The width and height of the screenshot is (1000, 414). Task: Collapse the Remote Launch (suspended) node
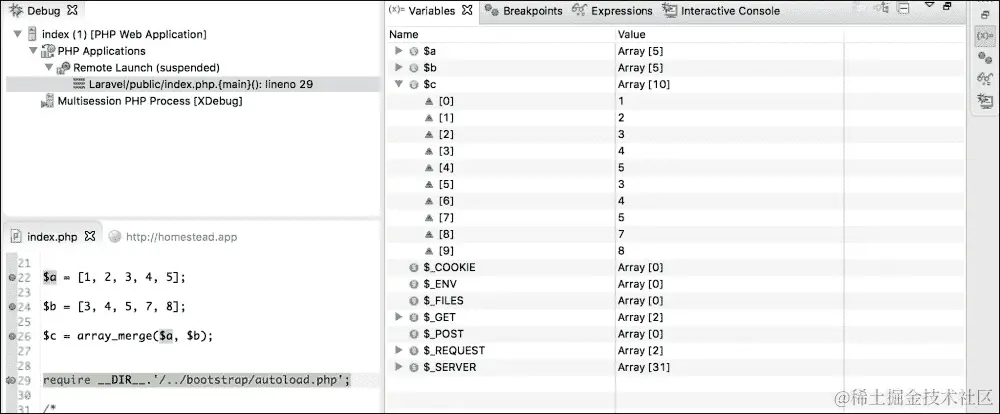tap(48, 67)
